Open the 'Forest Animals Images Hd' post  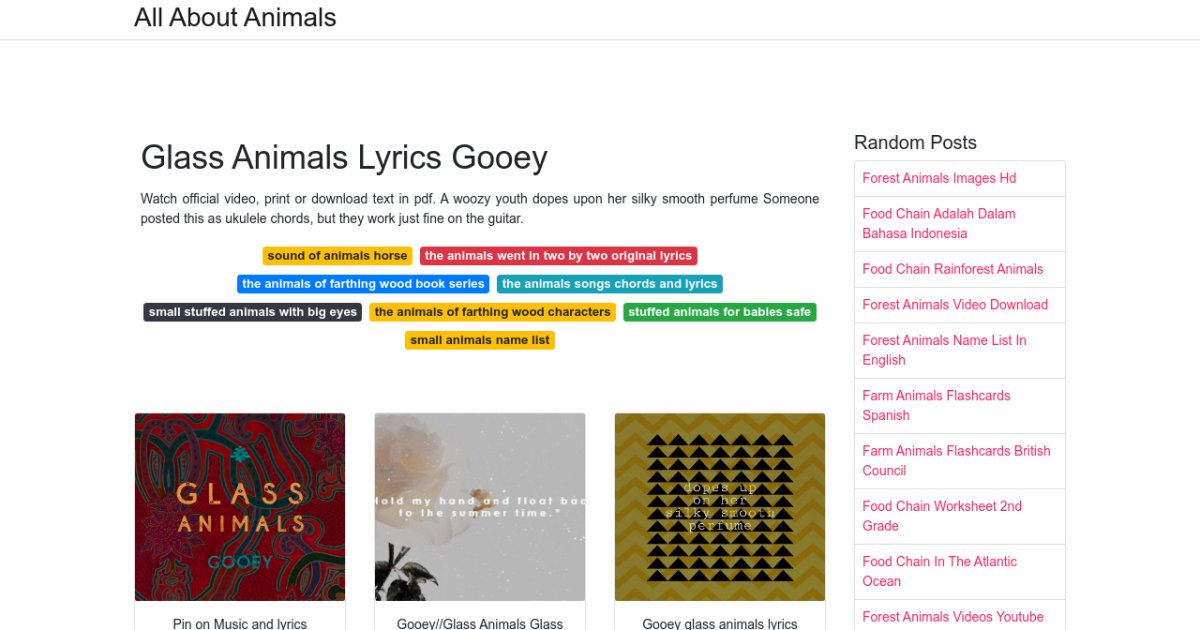pos(939,178)
